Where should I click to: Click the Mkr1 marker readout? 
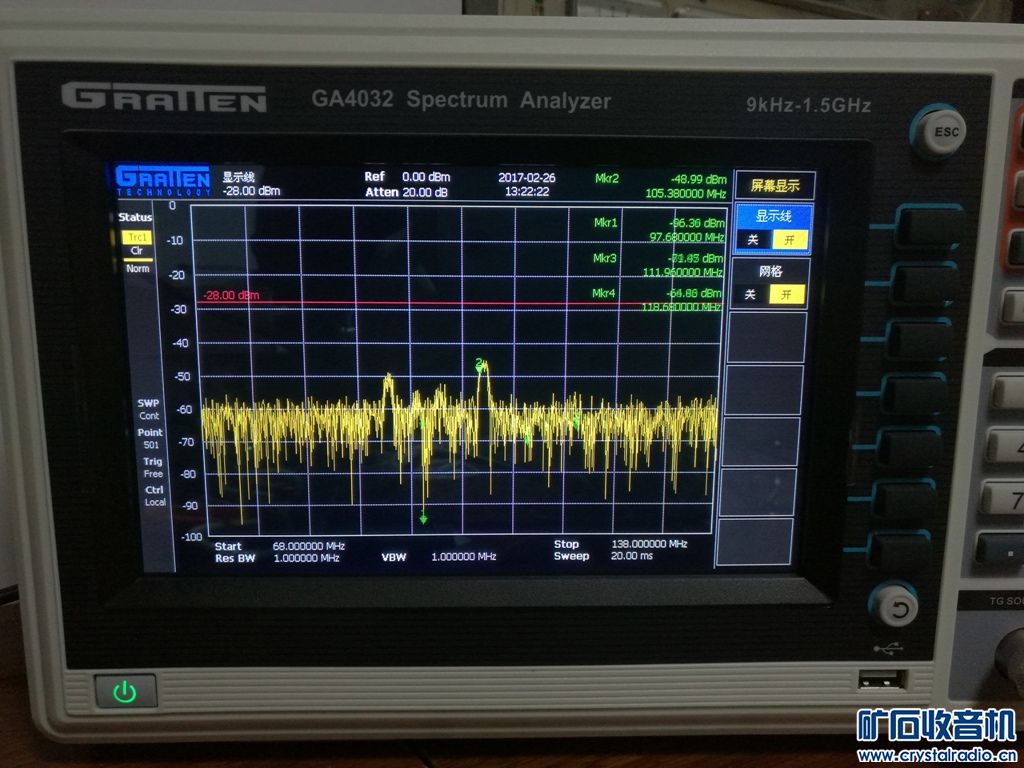(x=658, y=229)
